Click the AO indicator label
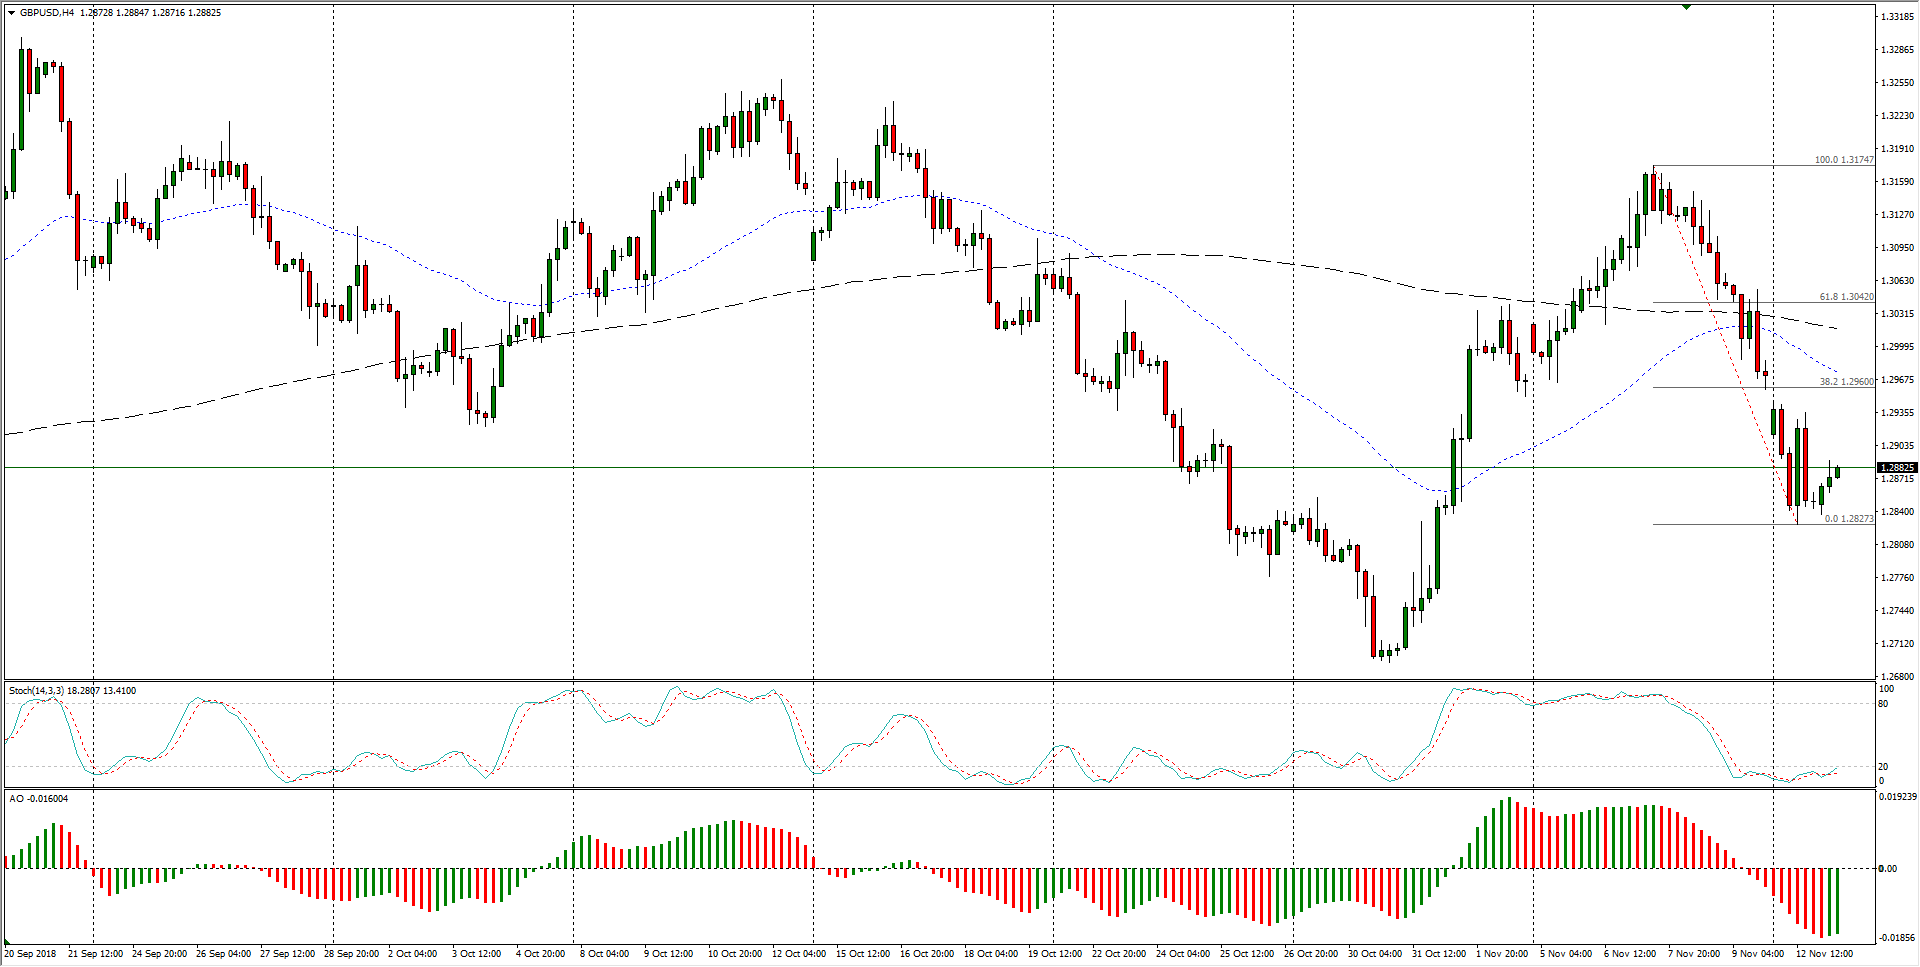The width and height of the screenshot is (1920, 967). (16, 799)
